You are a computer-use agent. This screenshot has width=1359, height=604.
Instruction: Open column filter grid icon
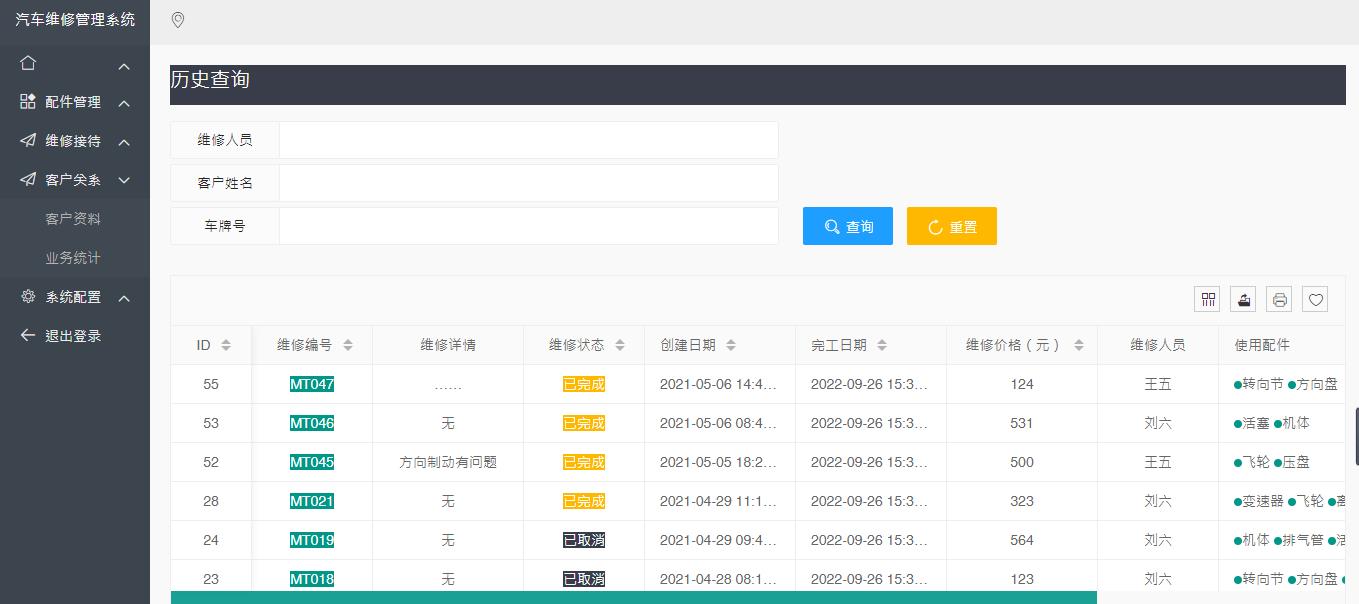(1208, 299)
